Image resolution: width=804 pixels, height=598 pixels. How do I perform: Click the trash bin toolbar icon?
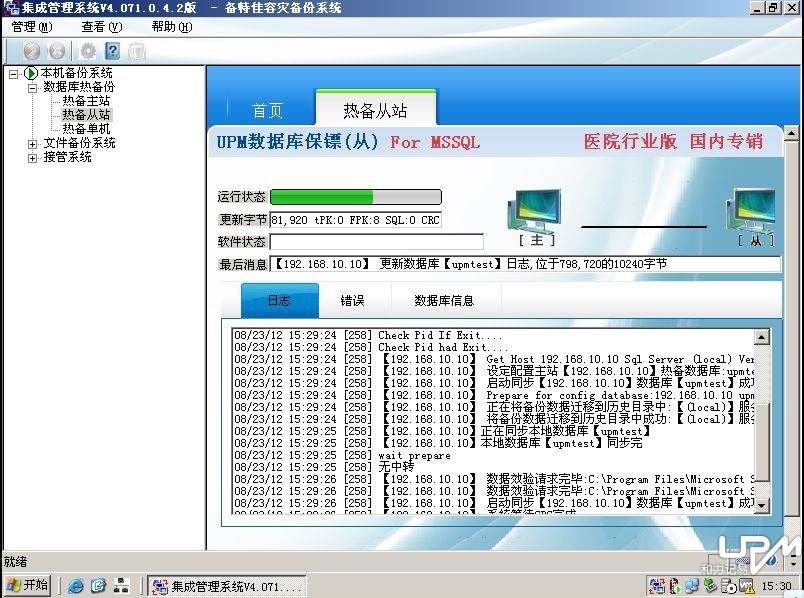[137, 51]
